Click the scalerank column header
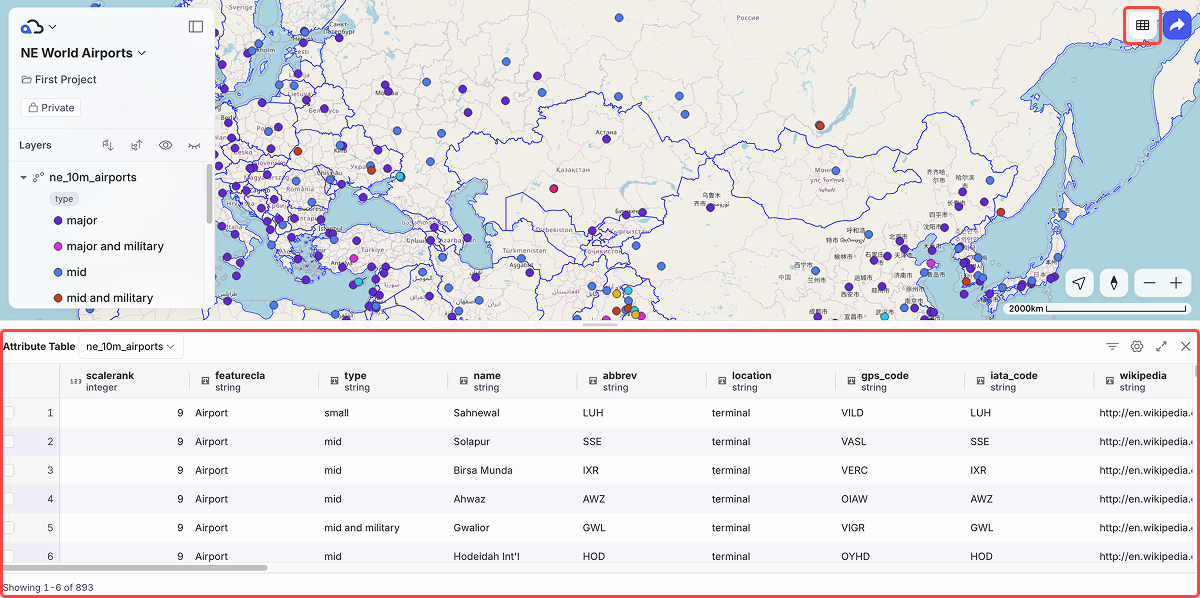Viewport: 1200px width, 598px height. pos(125,381)
